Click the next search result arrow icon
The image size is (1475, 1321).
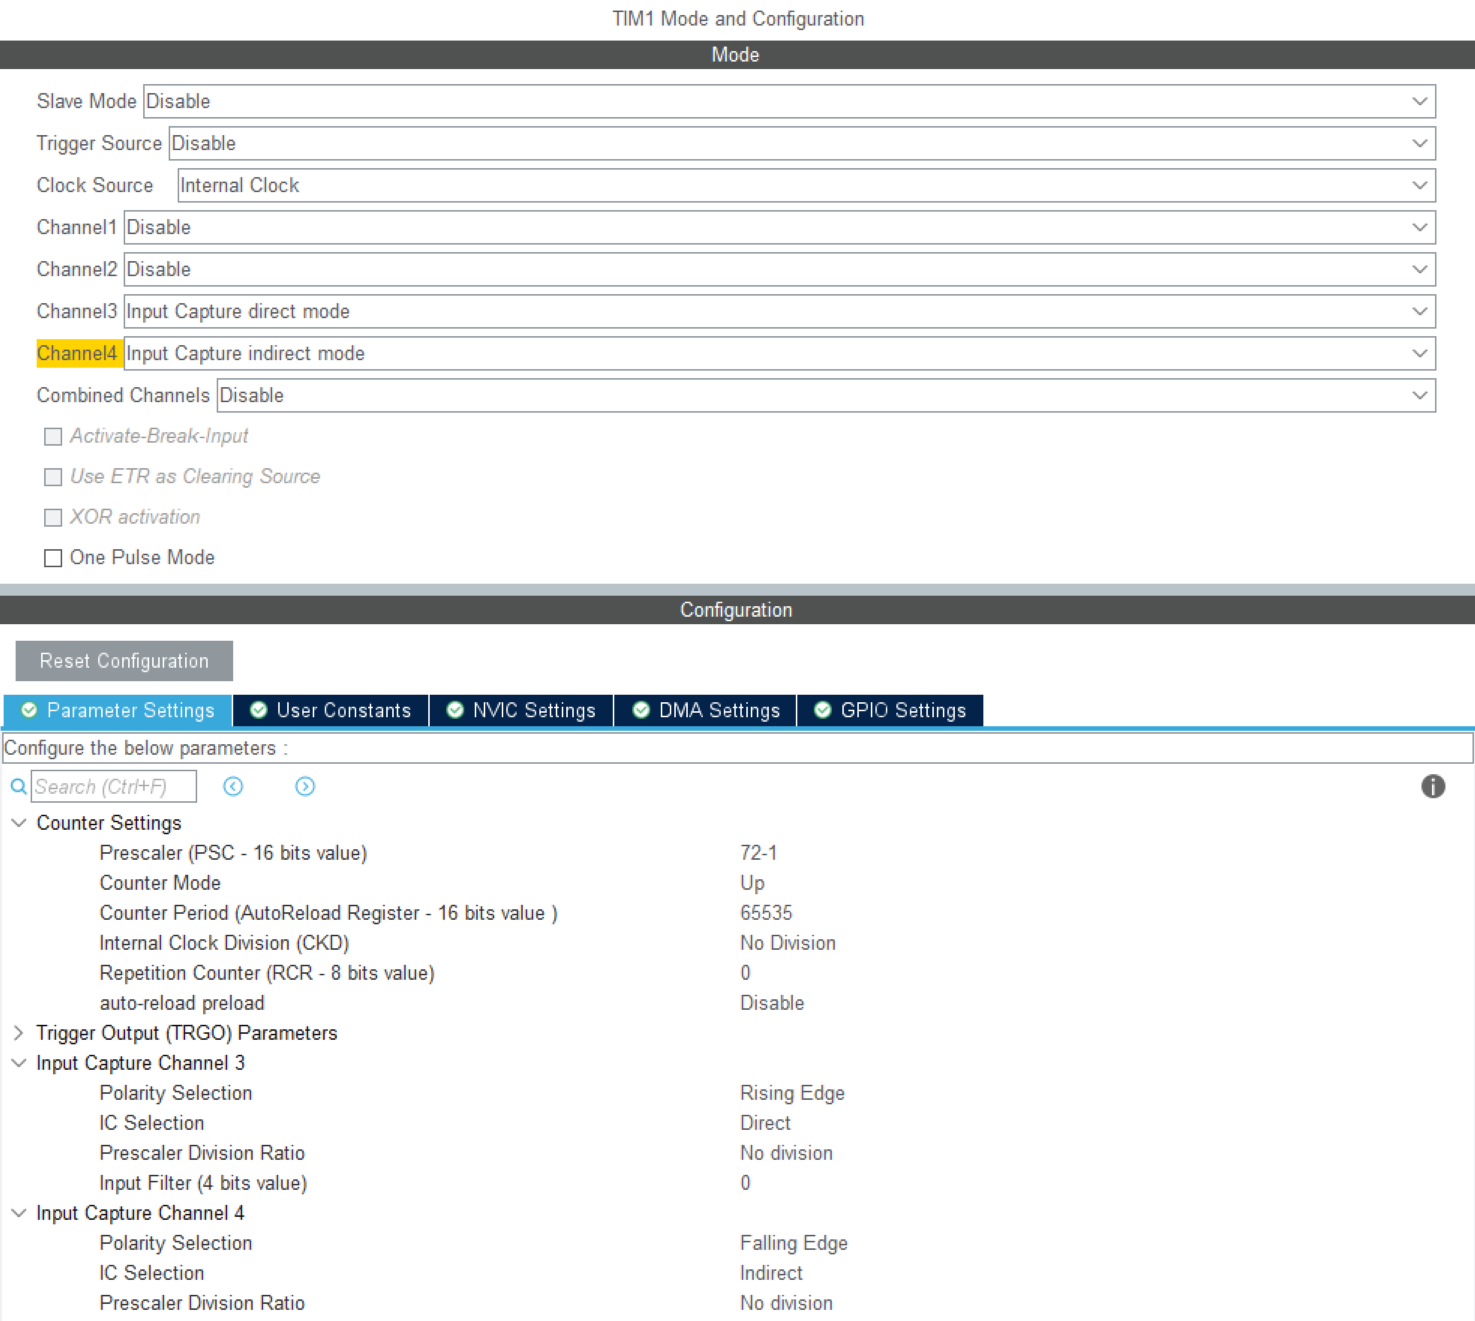tap(305, 787)
